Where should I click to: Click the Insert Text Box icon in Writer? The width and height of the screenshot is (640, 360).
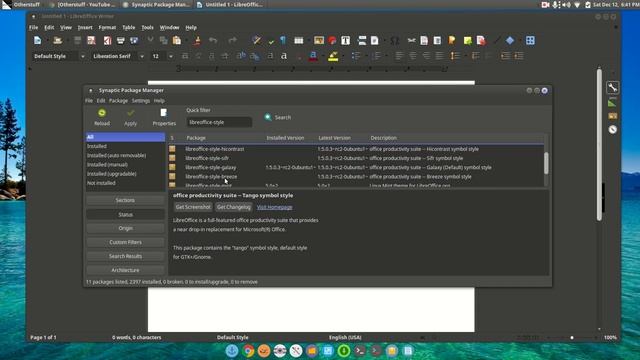345,40
